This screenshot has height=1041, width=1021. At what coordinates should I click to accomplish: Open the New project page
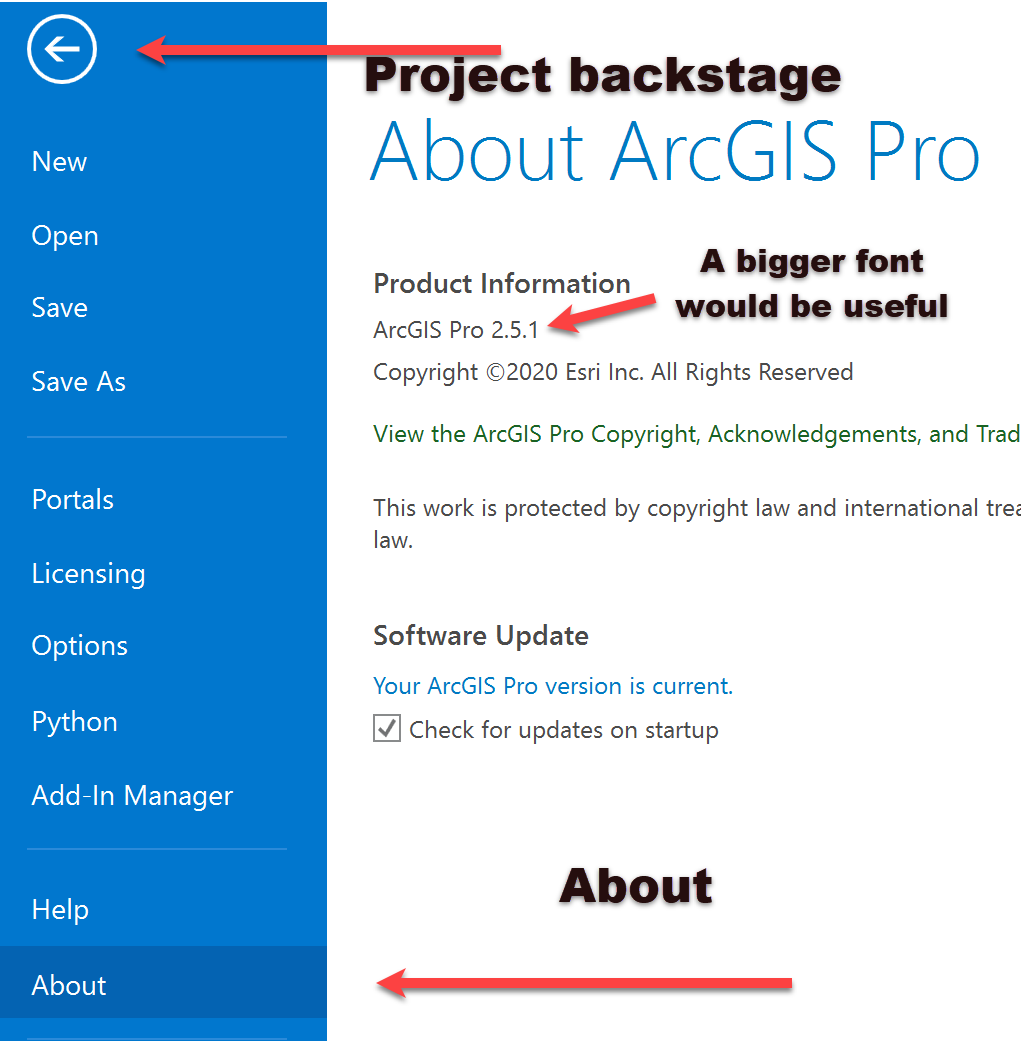tap(59, 162)
